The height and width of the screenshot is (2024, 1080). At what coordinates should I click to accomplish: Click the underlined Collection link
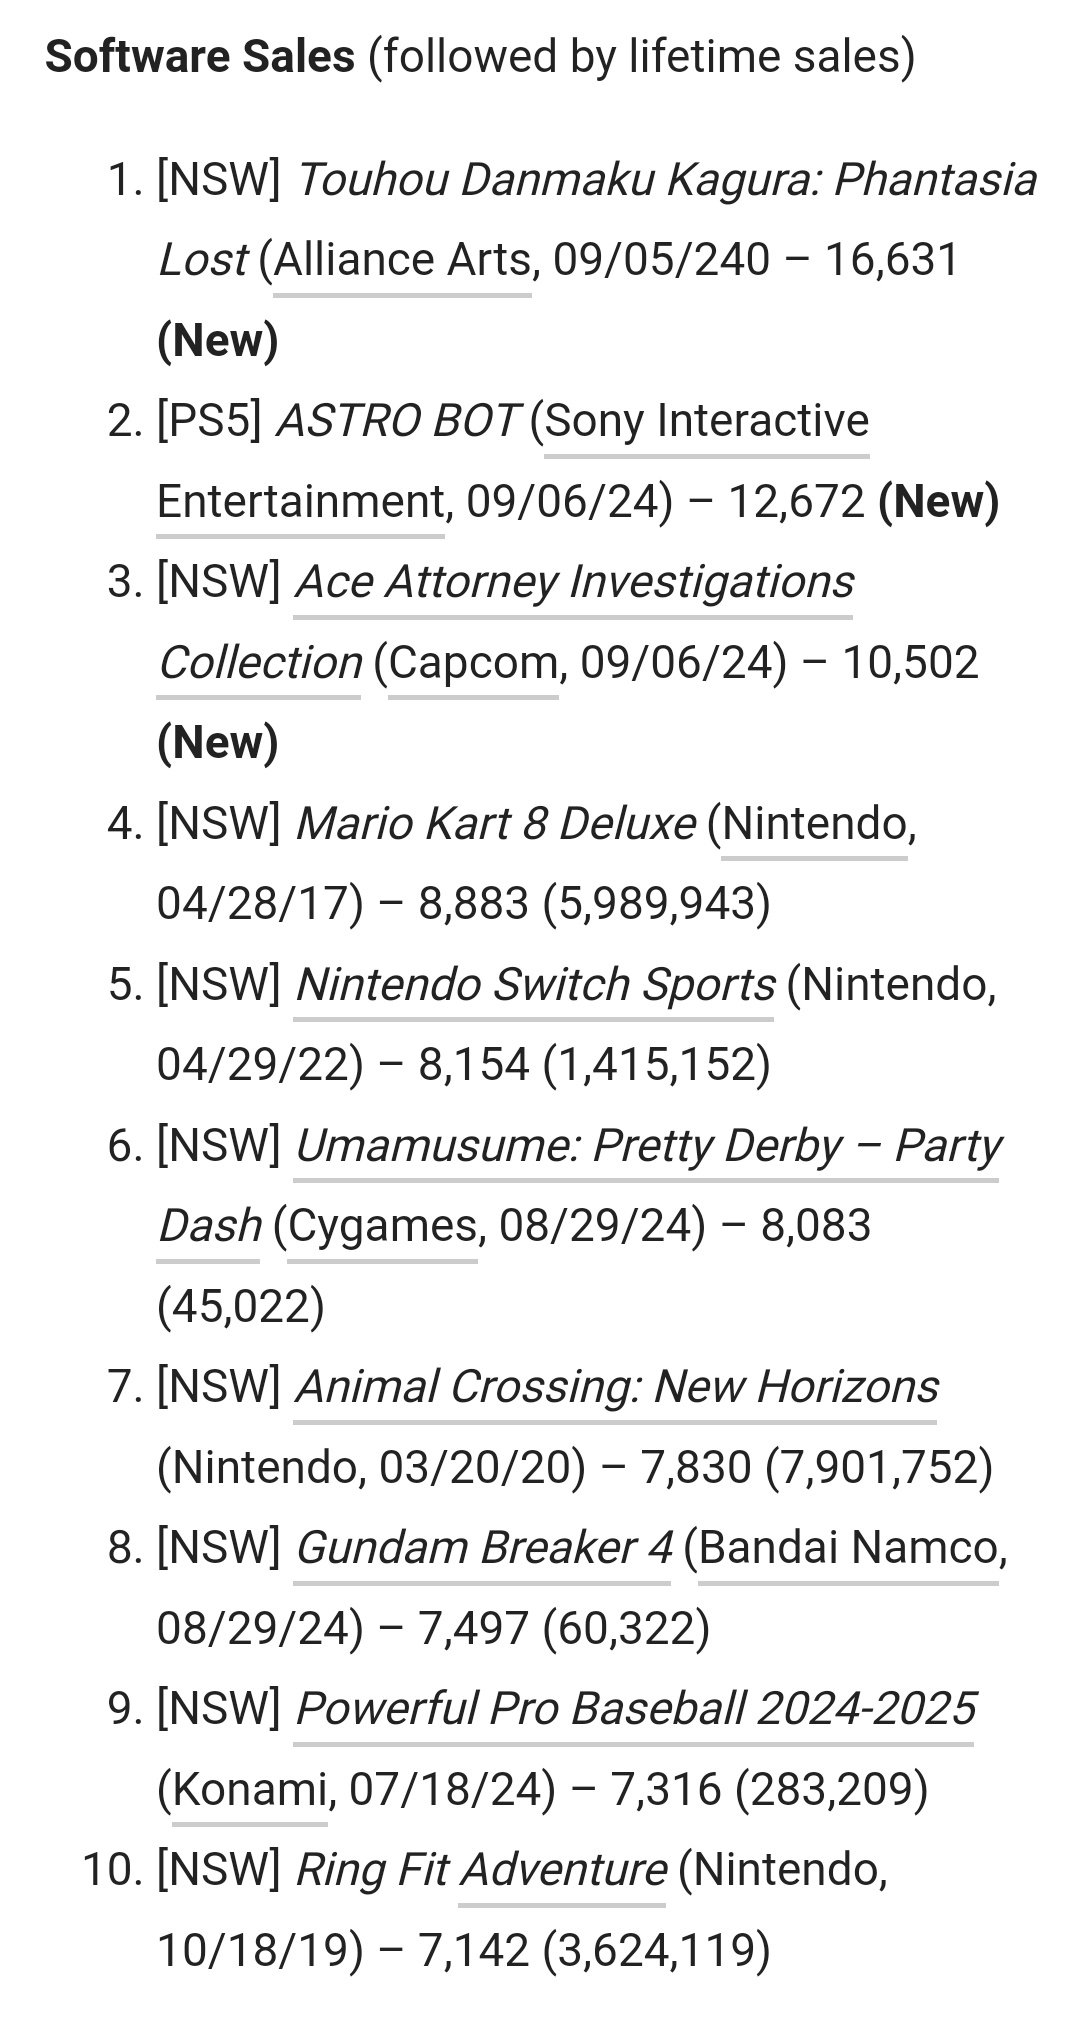click(x=260, y=662)
